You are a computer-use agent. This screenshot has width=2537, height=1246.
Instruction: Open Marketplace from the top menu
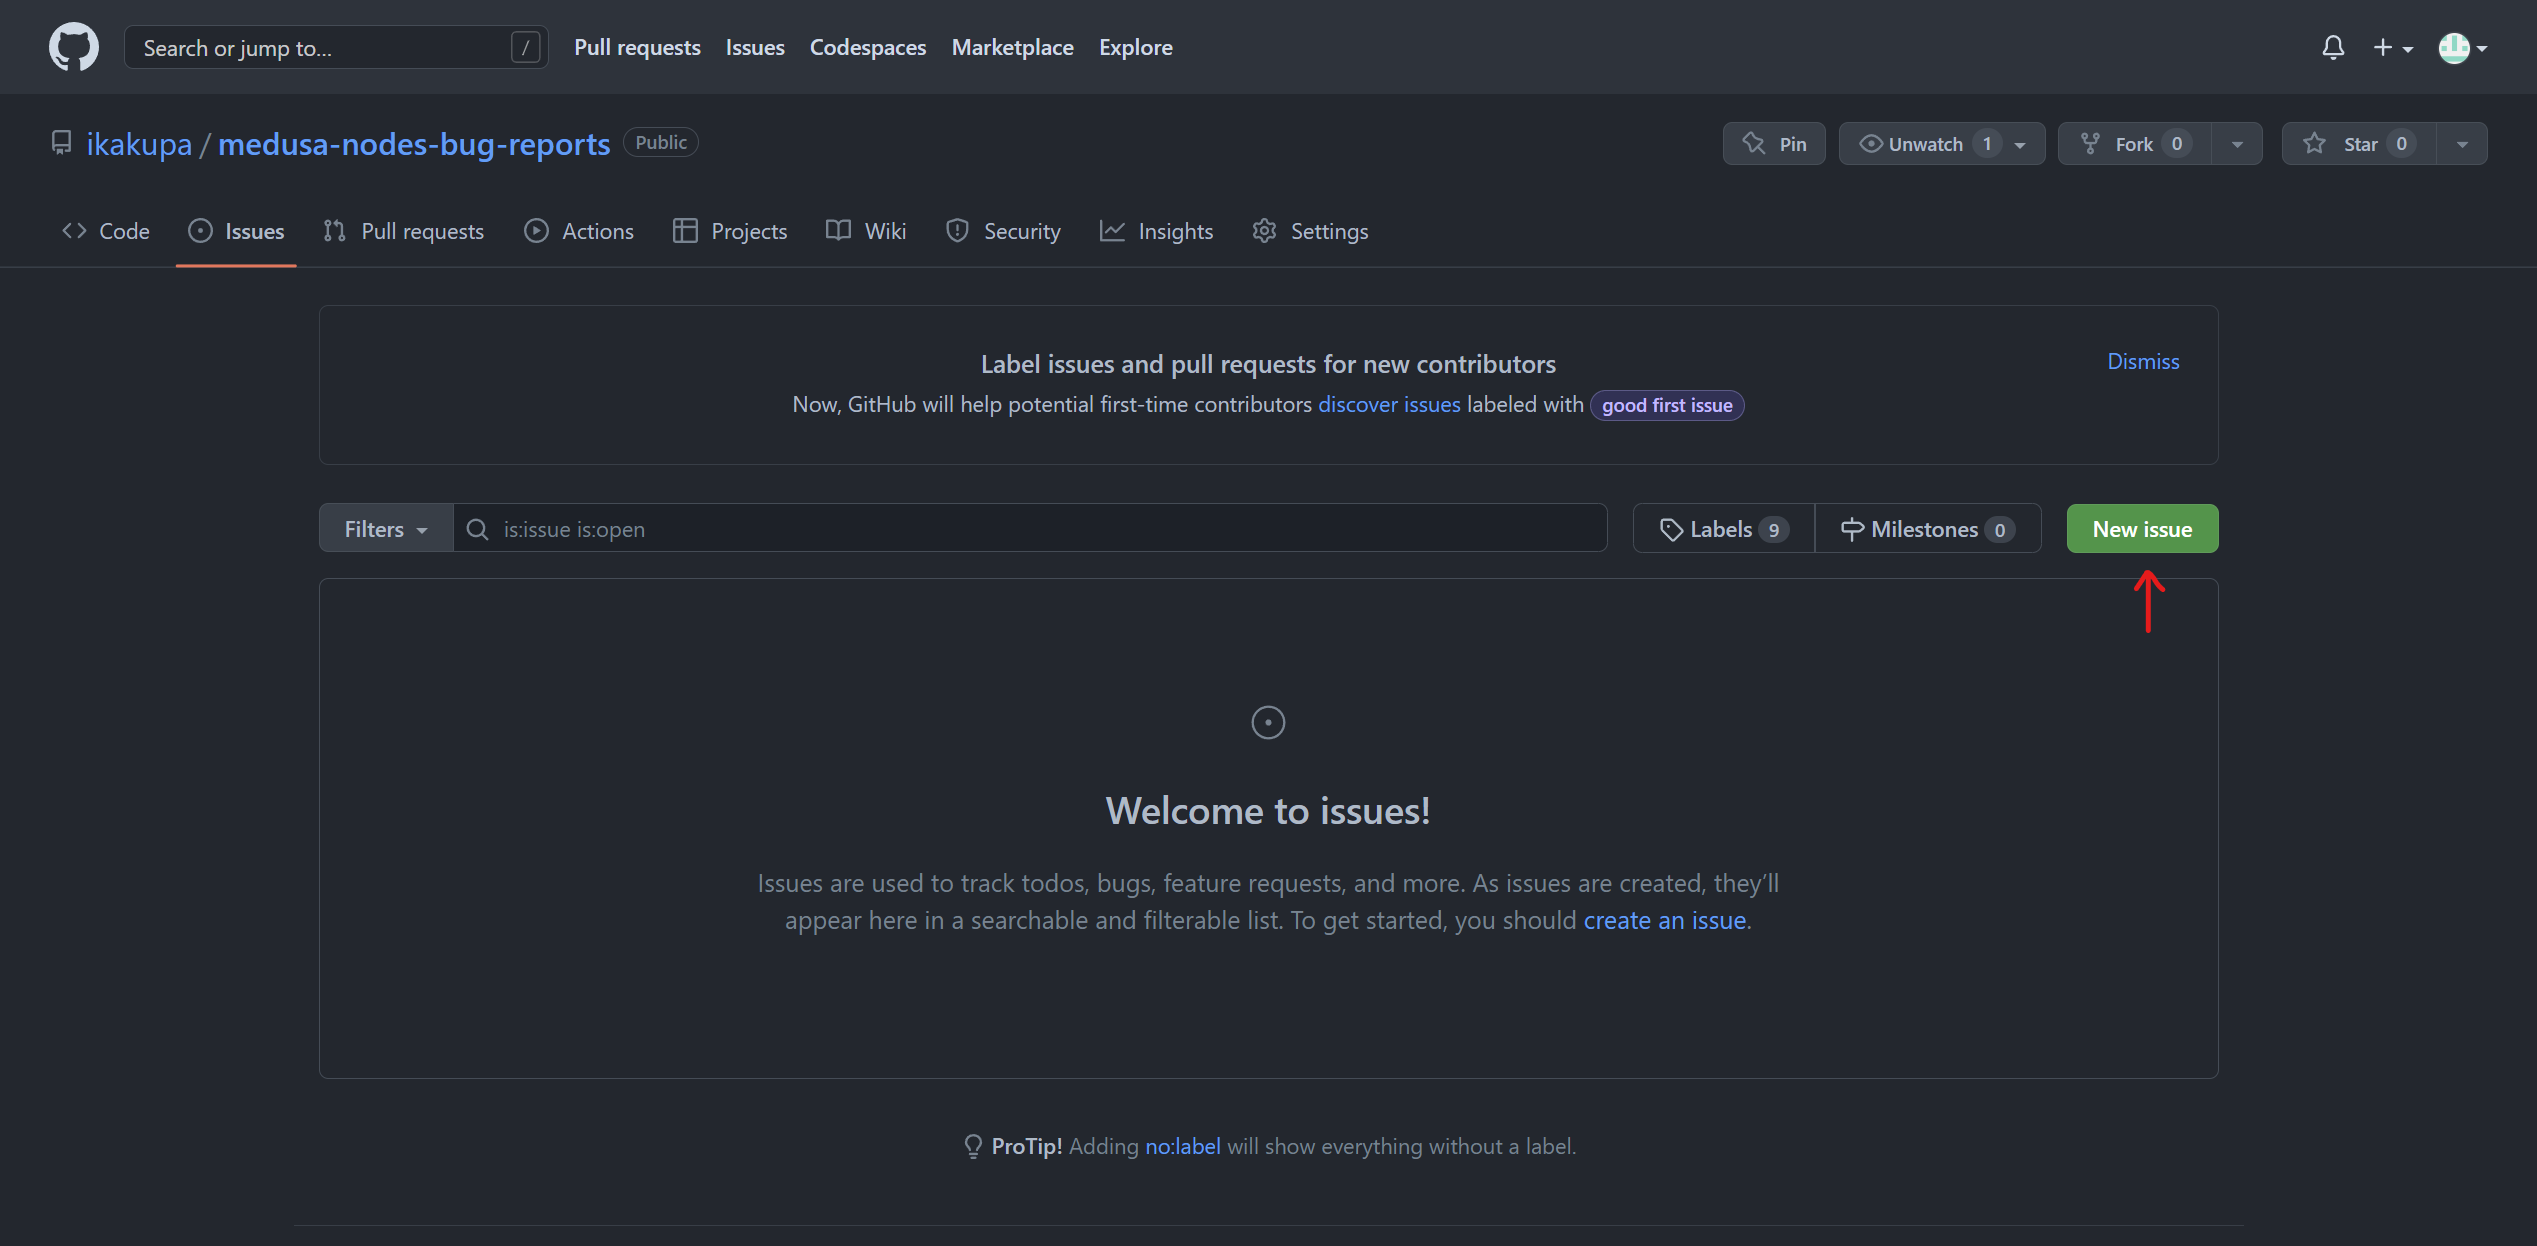[1012, 47]
